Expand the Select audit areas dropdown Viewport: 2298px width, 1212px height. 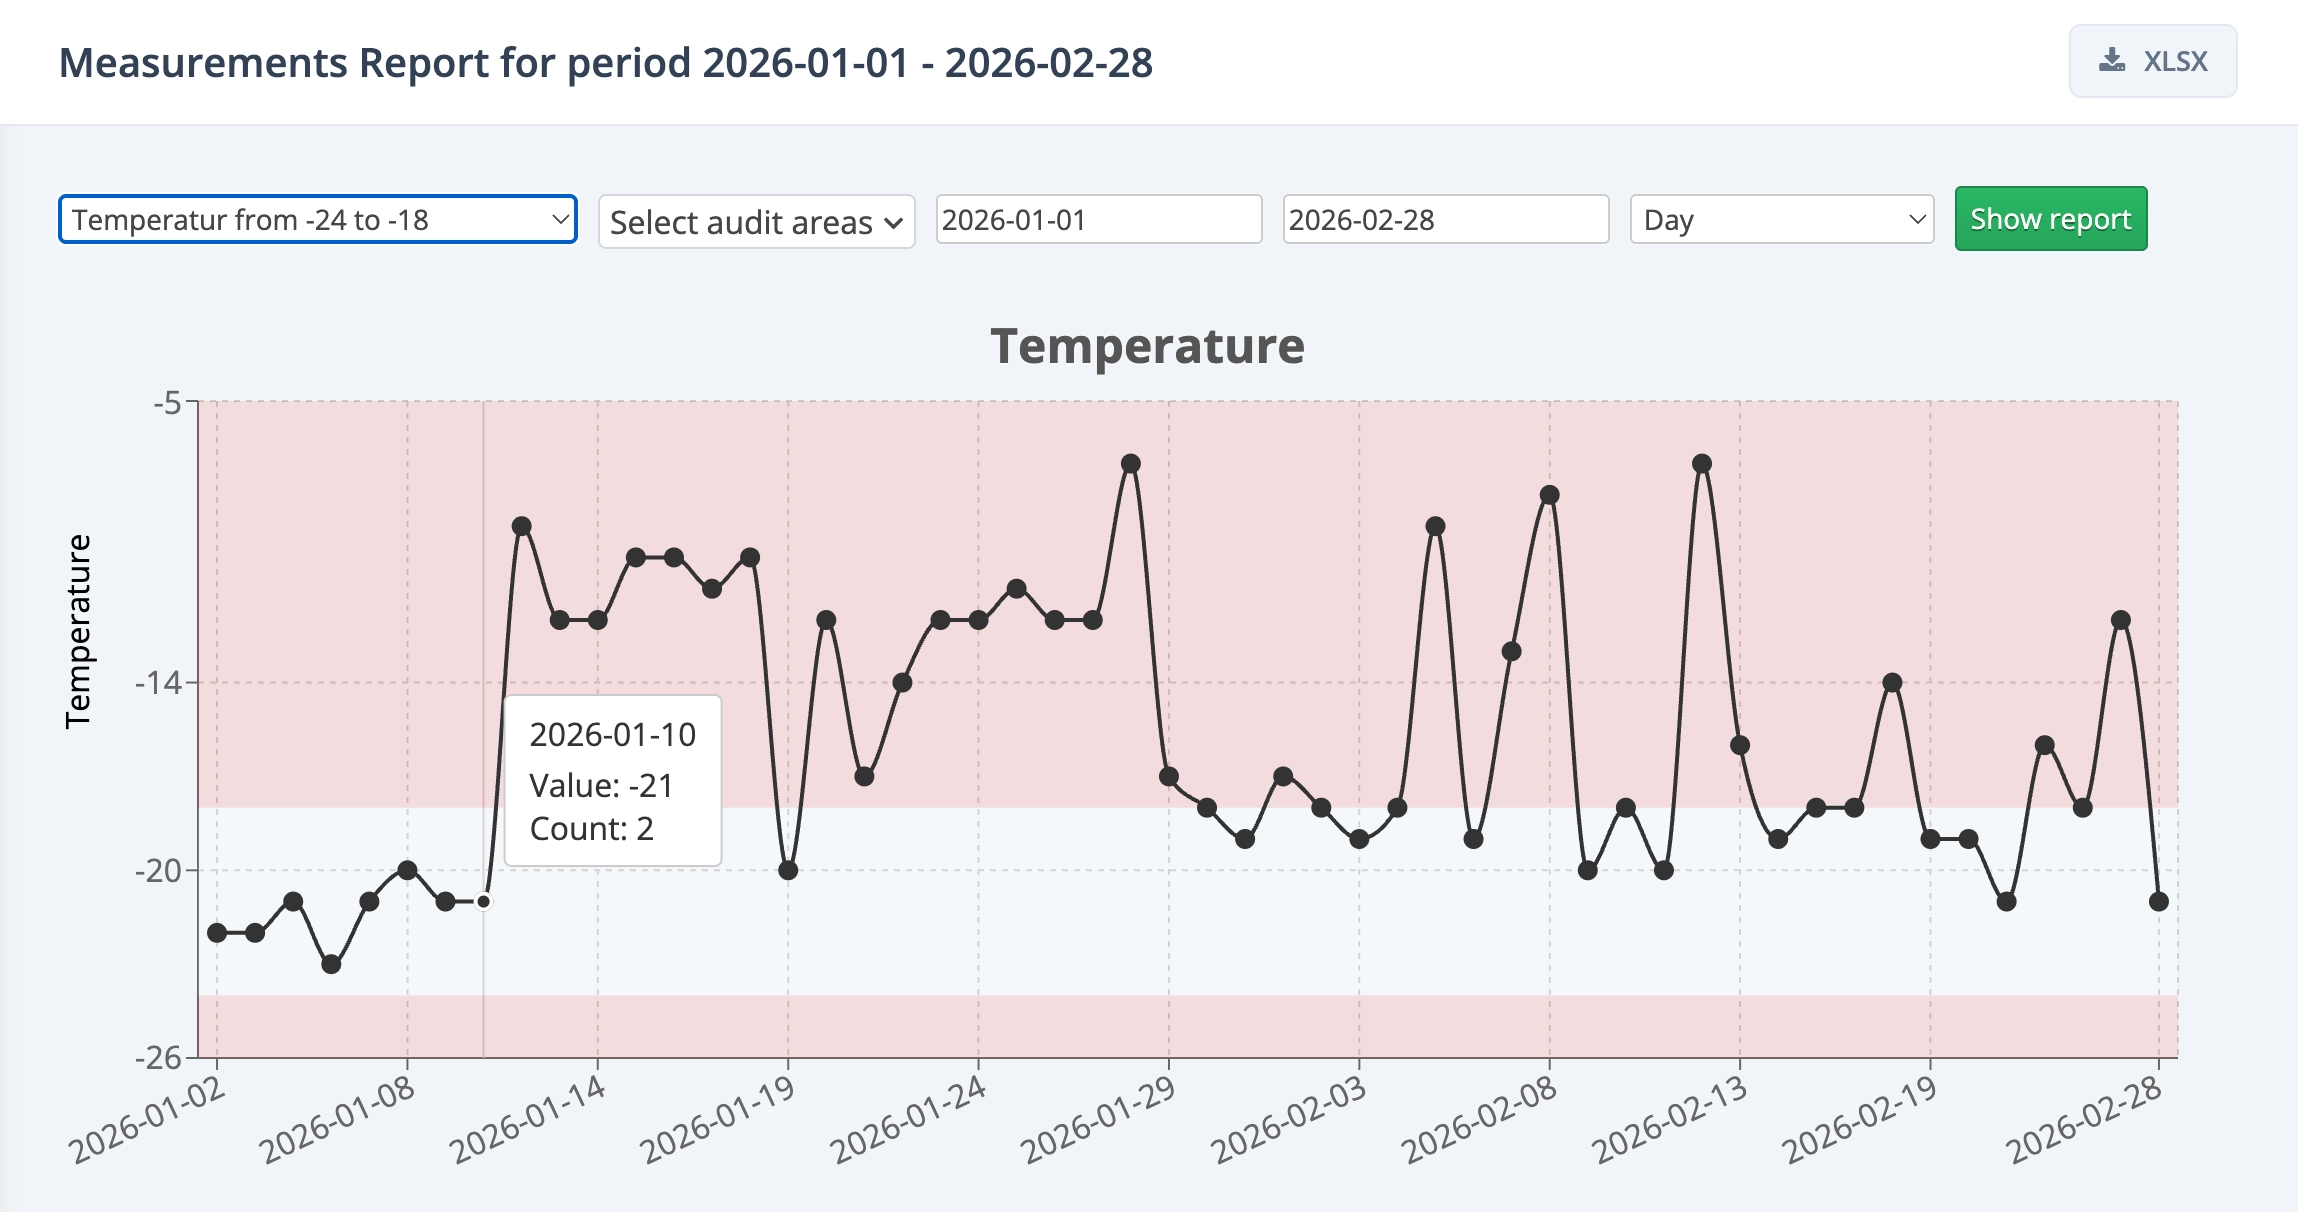(756, 222)
